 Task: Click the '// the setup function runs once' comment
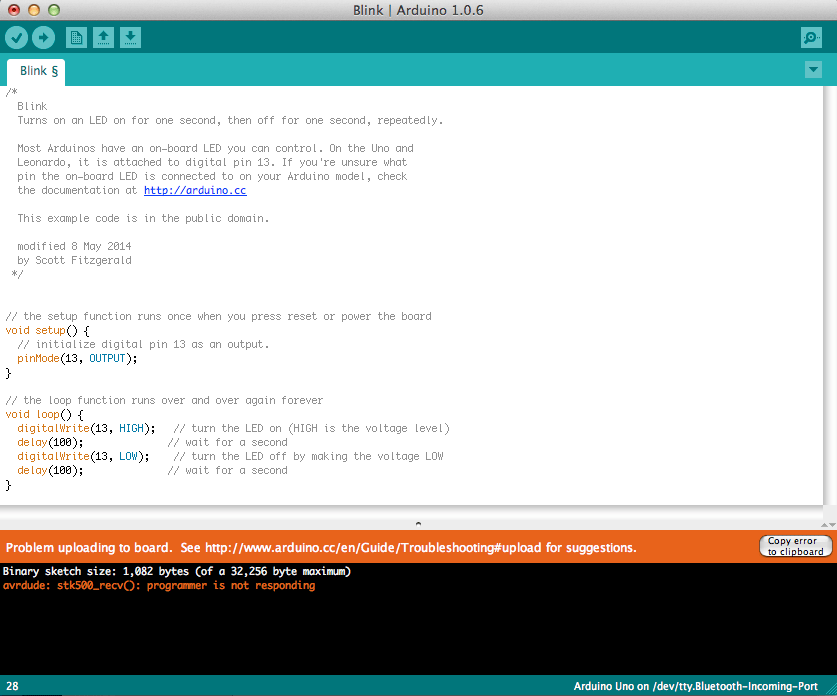coord(218,317)
